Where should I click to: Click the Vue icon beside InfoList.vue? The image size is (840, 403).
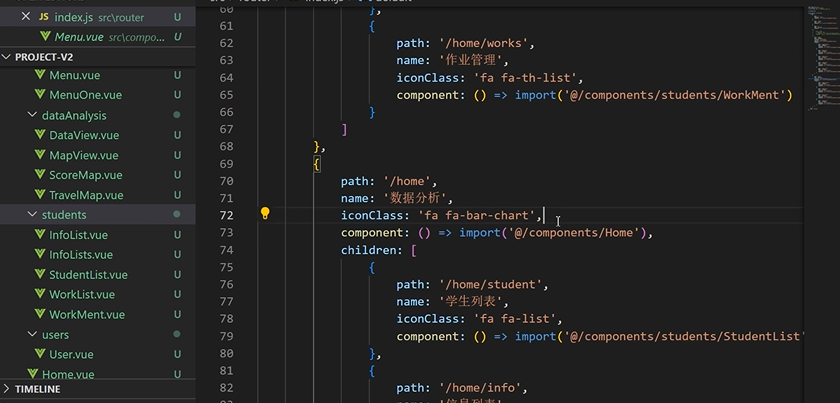40,234
